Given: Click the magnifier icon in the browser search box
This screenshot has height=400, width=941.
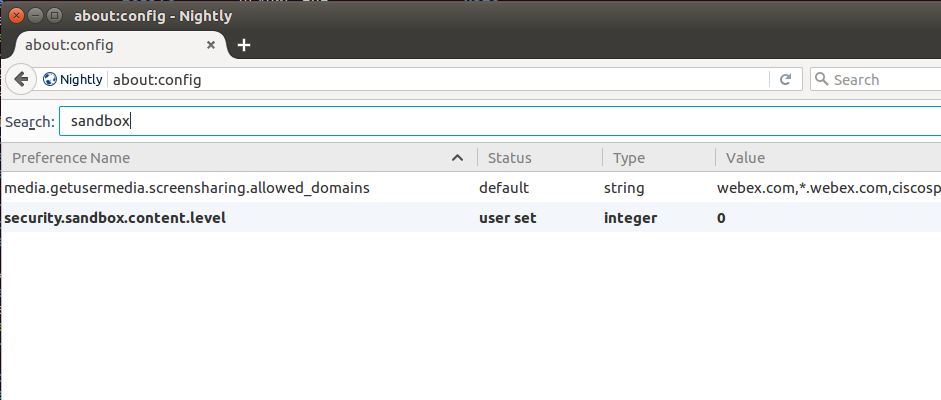Looking at the screenshot, I should tap(822, 79).
